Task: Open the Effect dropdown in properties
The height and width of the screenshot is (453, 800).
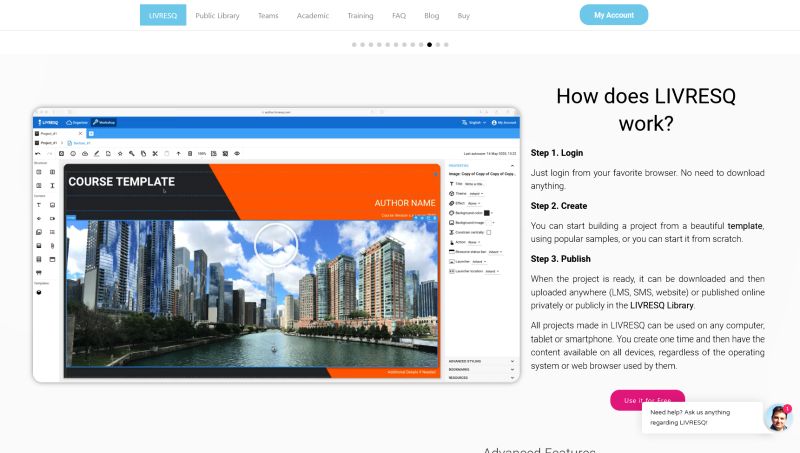Action: 475,203
